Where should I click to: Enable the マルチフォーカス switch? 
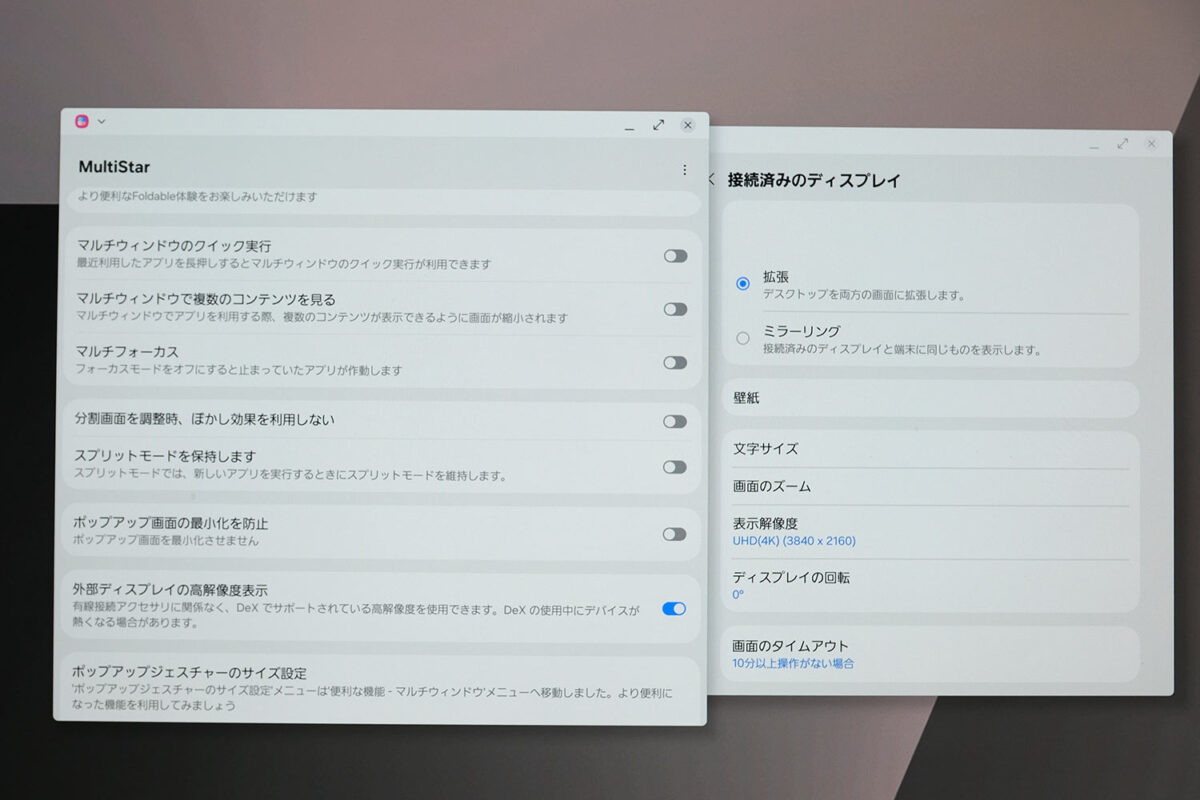675,362
